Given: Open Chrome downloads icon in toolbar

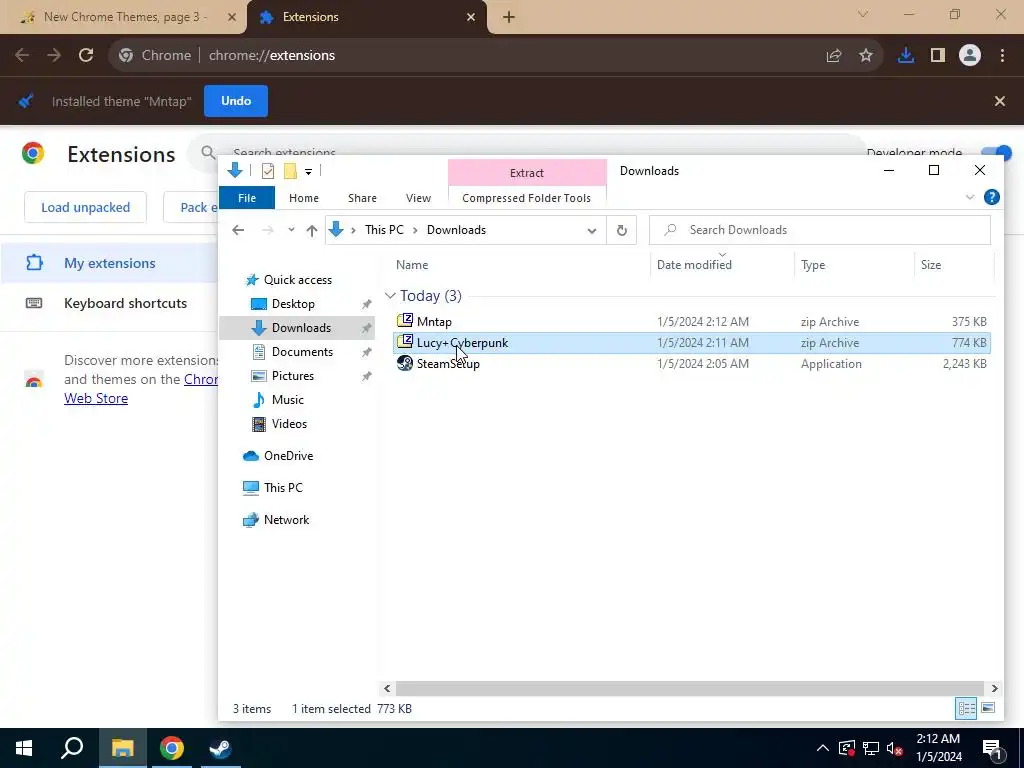Looking at the screenshot, I should (x=906, y=56).
